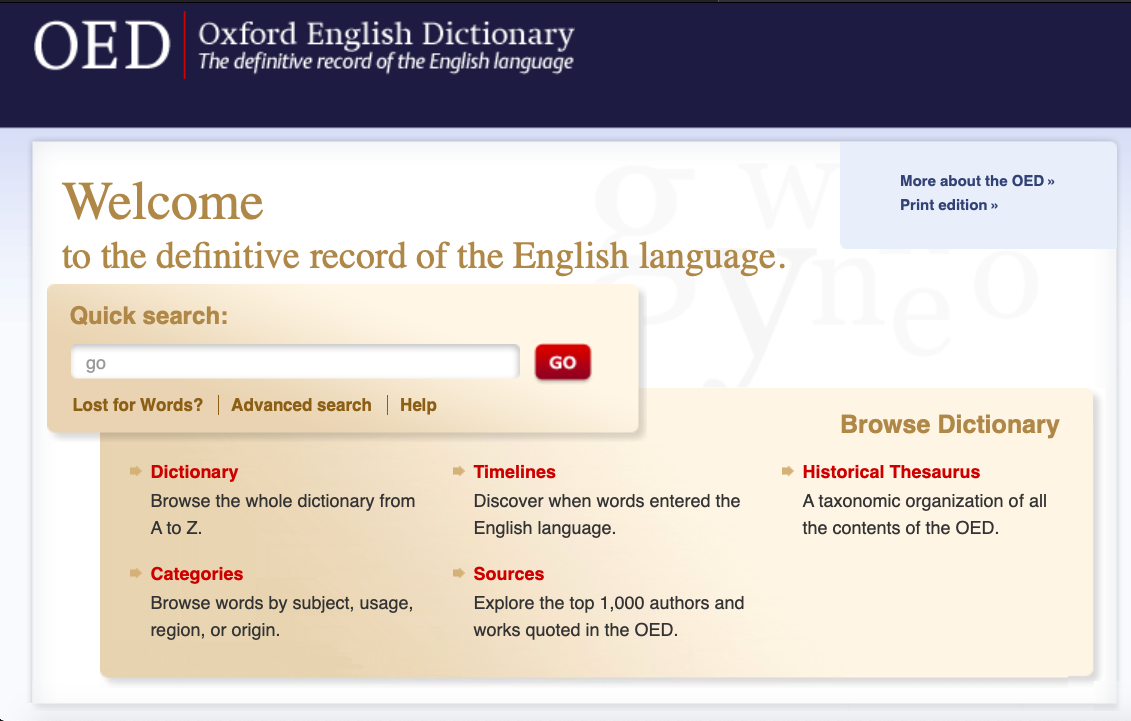This screenshot has height=721, width=1131.
Task: Click the arrow icon beside Sources
Action: (459, 573)
